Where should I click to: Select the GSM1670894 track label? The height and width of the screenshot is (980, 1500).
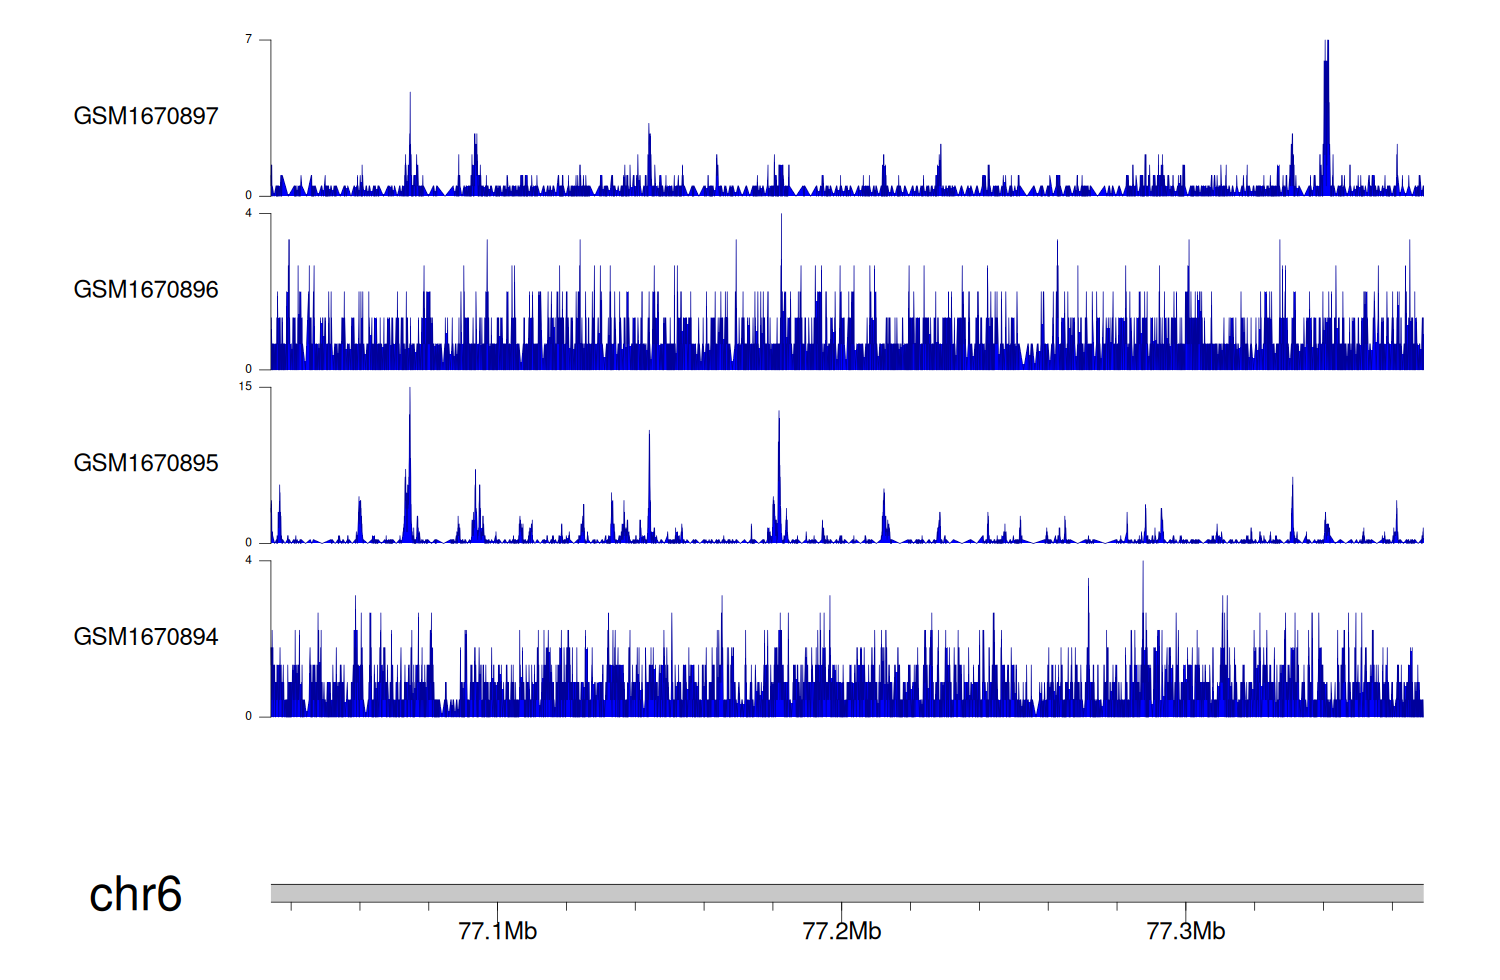146,637
